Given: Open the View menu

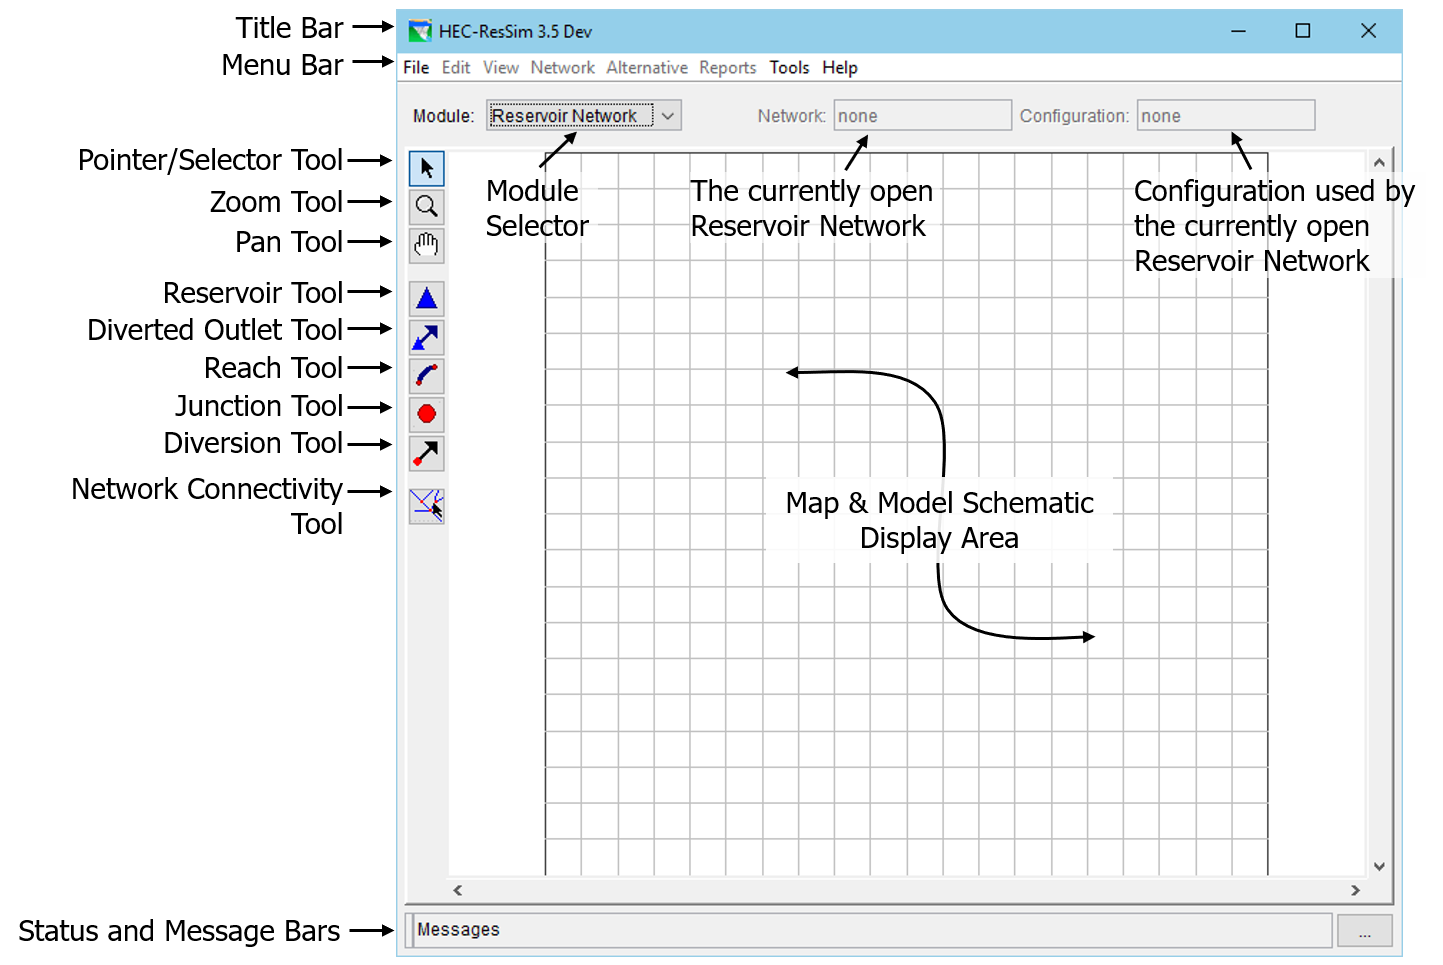Looking at the screenshot, I should [501, 68].
